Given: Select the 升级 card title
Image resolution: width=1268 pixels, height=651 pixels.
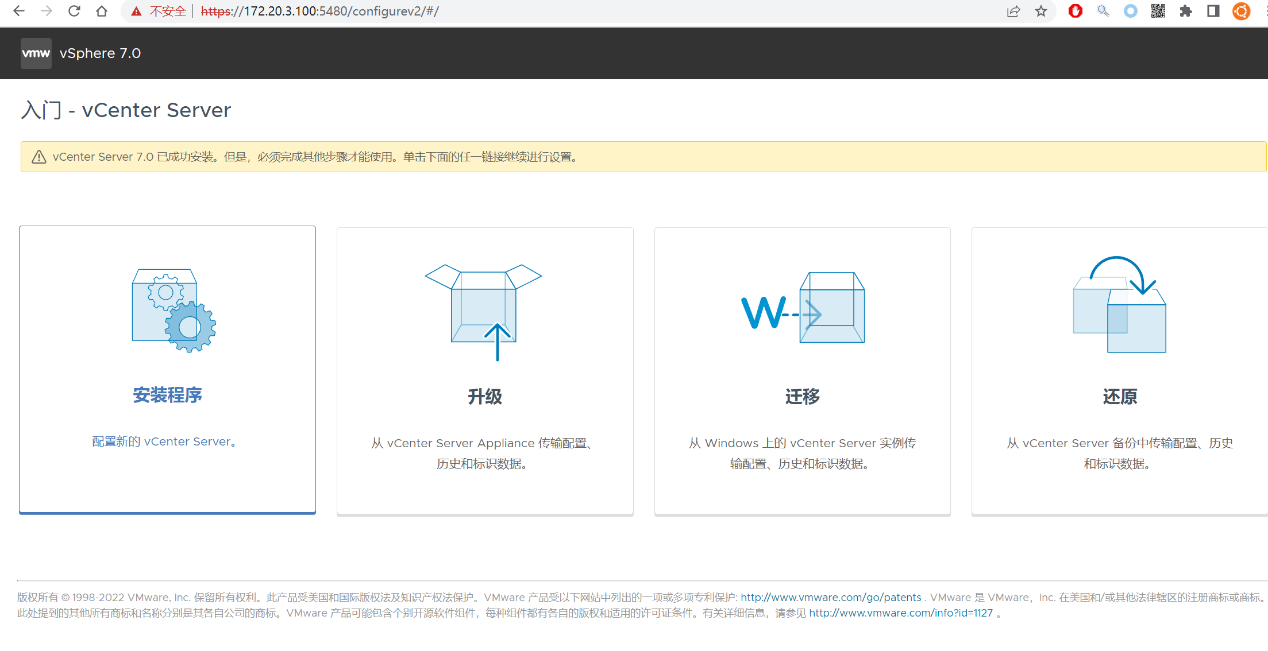Looking at the screenshot, I should 485,396.
